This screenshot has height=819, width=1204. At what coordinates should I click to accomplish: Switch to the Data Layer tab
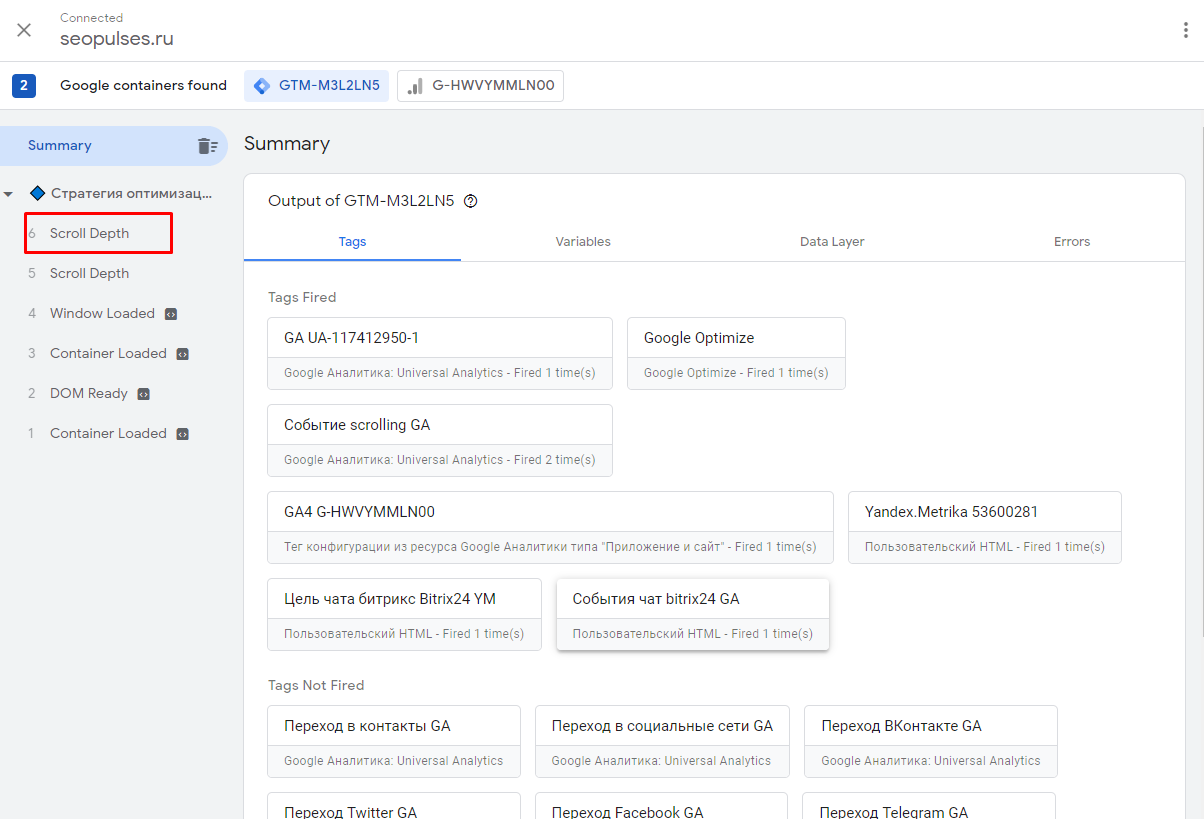click(x=832, y=242)
